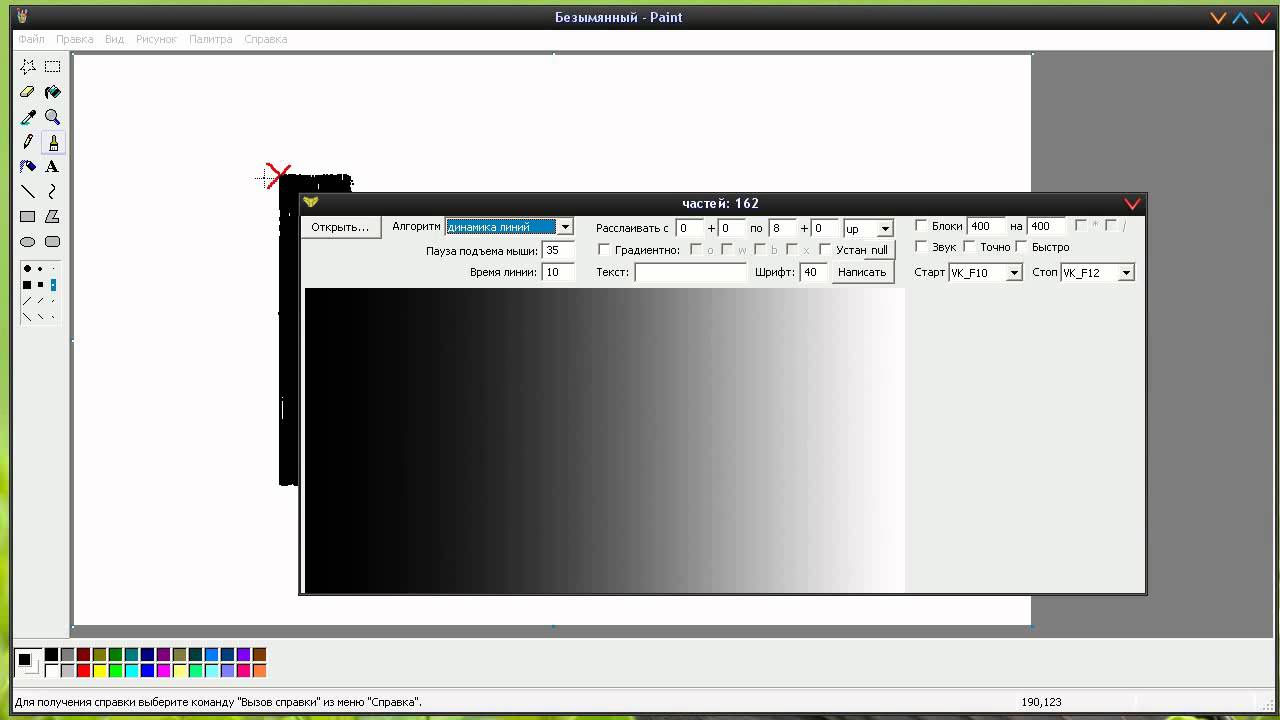
Task: Select the large round brush shape
Action: coord(27,269)
